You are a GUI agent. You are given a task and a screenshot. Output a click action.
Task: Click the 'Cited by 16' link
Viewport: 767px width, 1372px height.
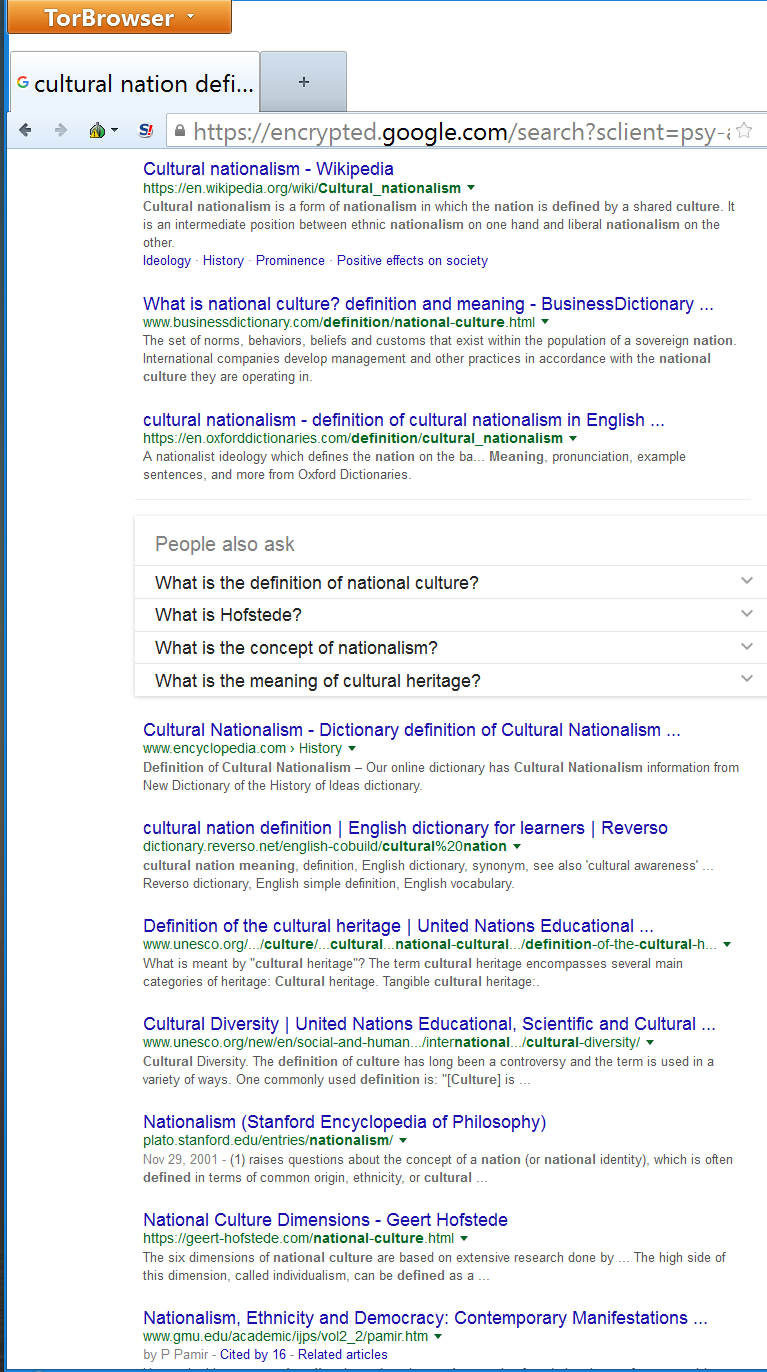(252, 1354)
